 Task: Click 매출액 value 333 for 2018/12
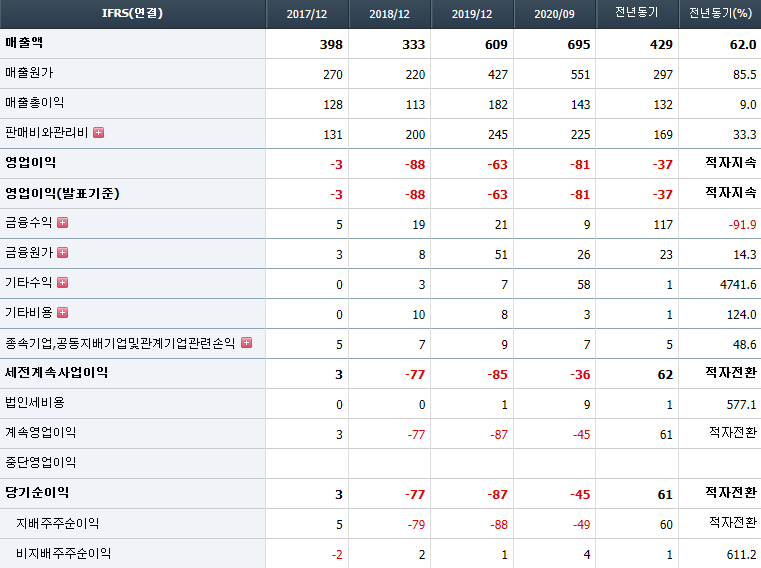tap(414, 45)
